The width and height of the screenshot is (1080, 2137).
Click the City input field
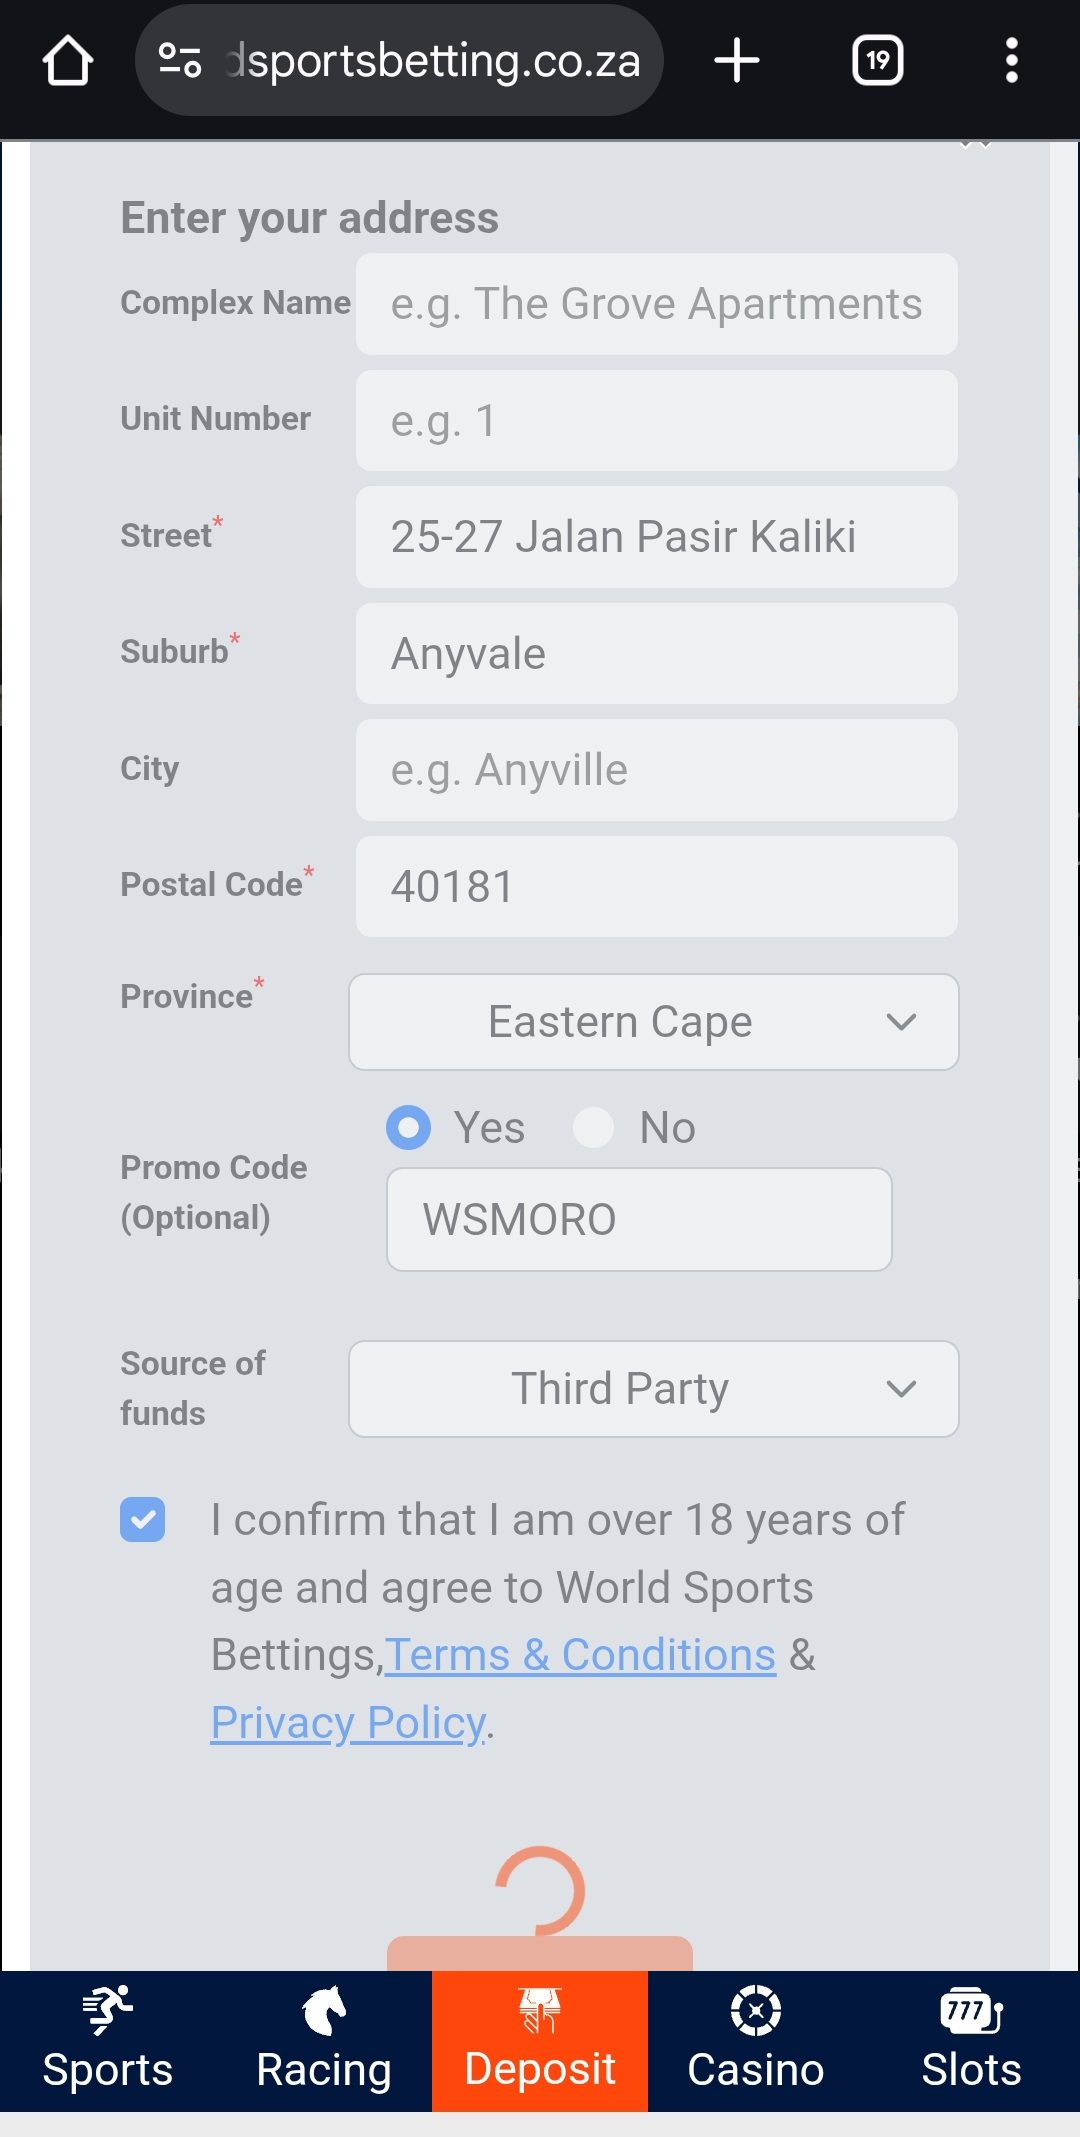point(655,770)
